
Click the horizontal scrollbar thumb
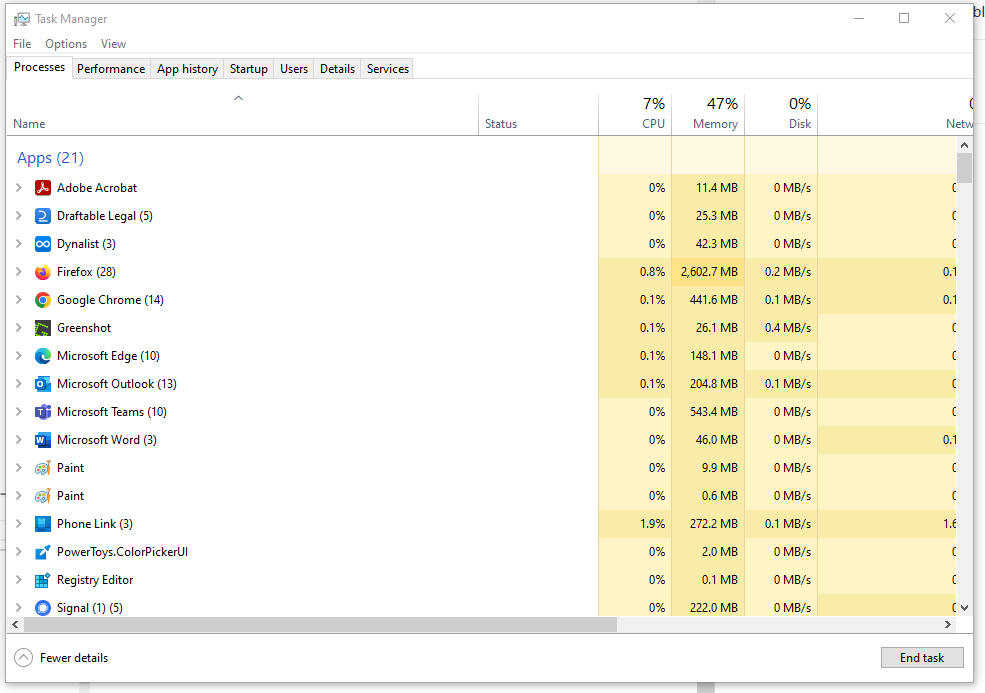pos(320,625)
